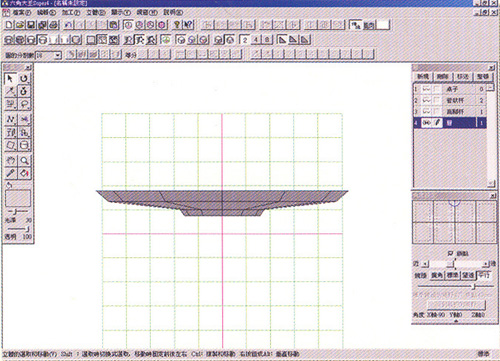Toggle visibility of layer row 3
The image size is (500, 361).
[426, 111]
